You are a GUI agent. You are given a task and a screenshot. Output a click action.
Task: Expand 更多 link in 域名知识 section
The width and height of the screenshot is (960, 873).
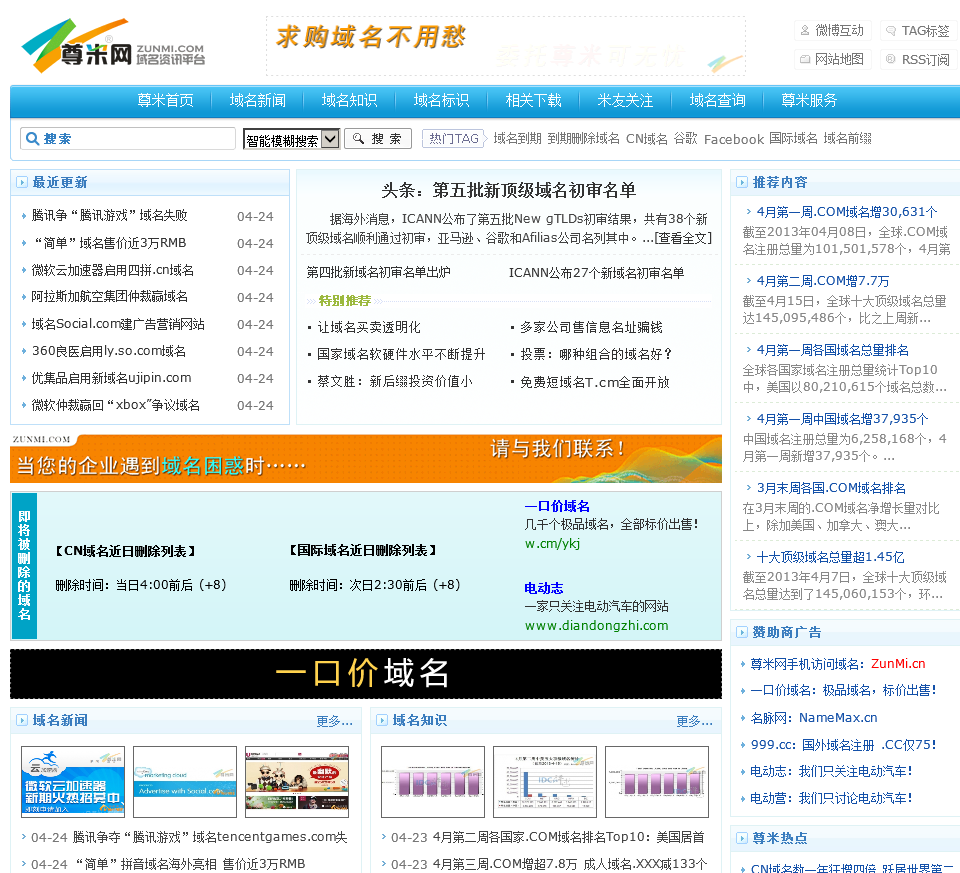tap(694, 721)
